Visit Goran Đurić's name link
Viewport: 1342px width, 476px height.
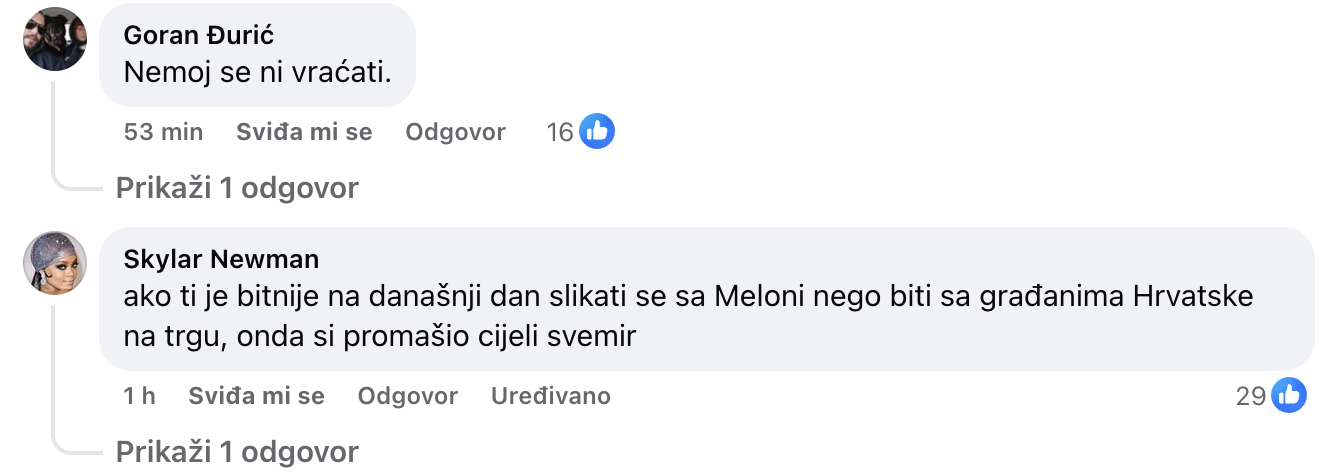[199, 35]
